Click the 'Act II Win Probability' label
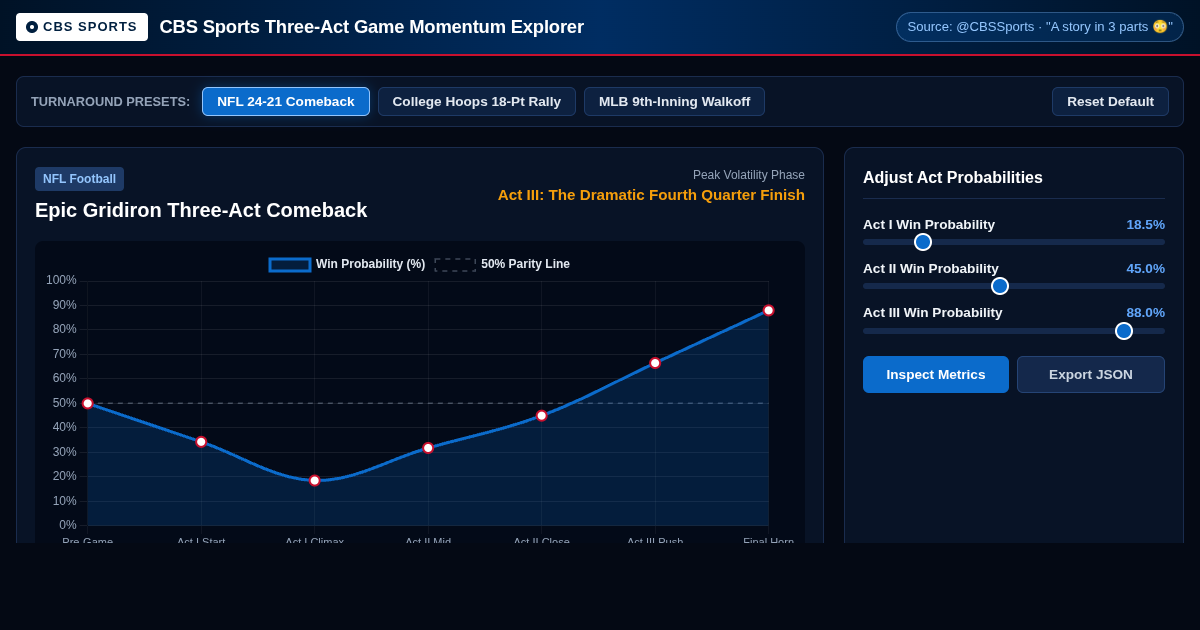The image size is (1200, 630). click(x=931, y=268)
